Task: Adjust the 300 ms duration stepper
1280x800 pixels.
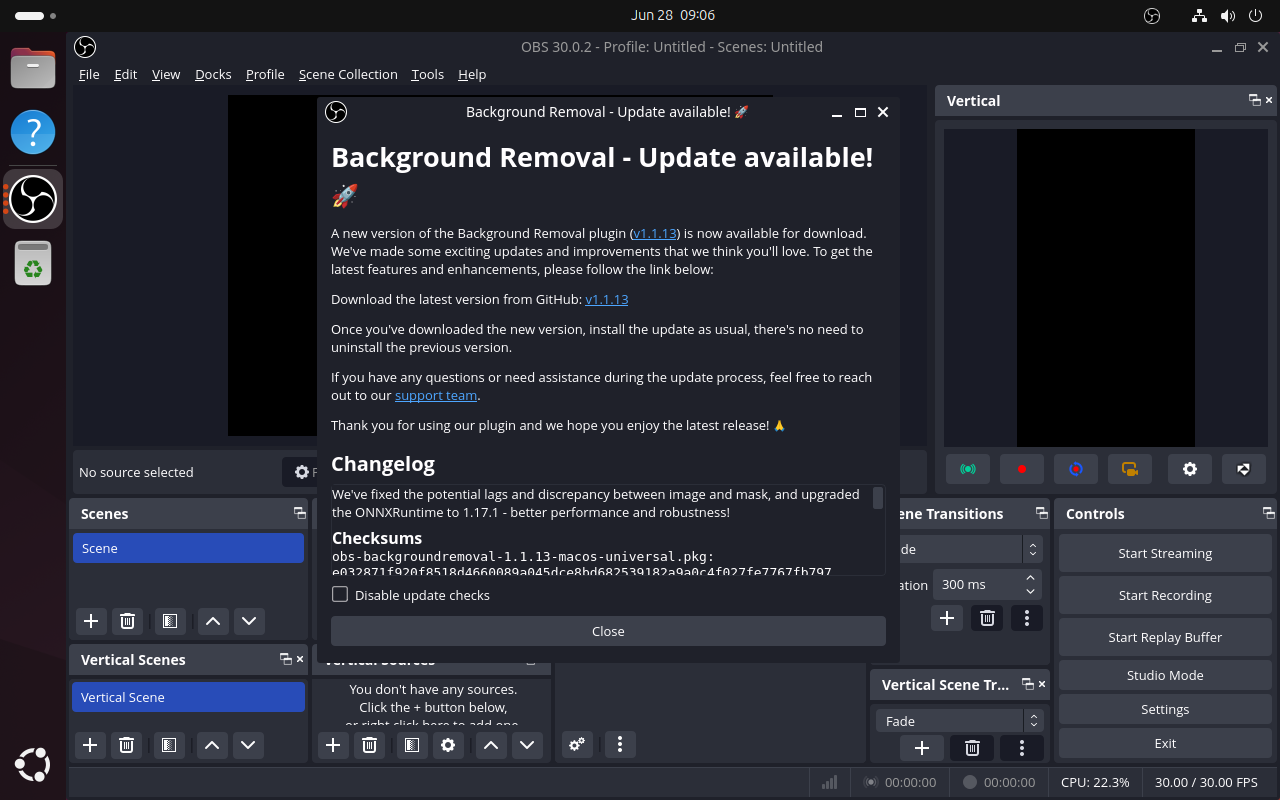Action: coord(1030,584)
